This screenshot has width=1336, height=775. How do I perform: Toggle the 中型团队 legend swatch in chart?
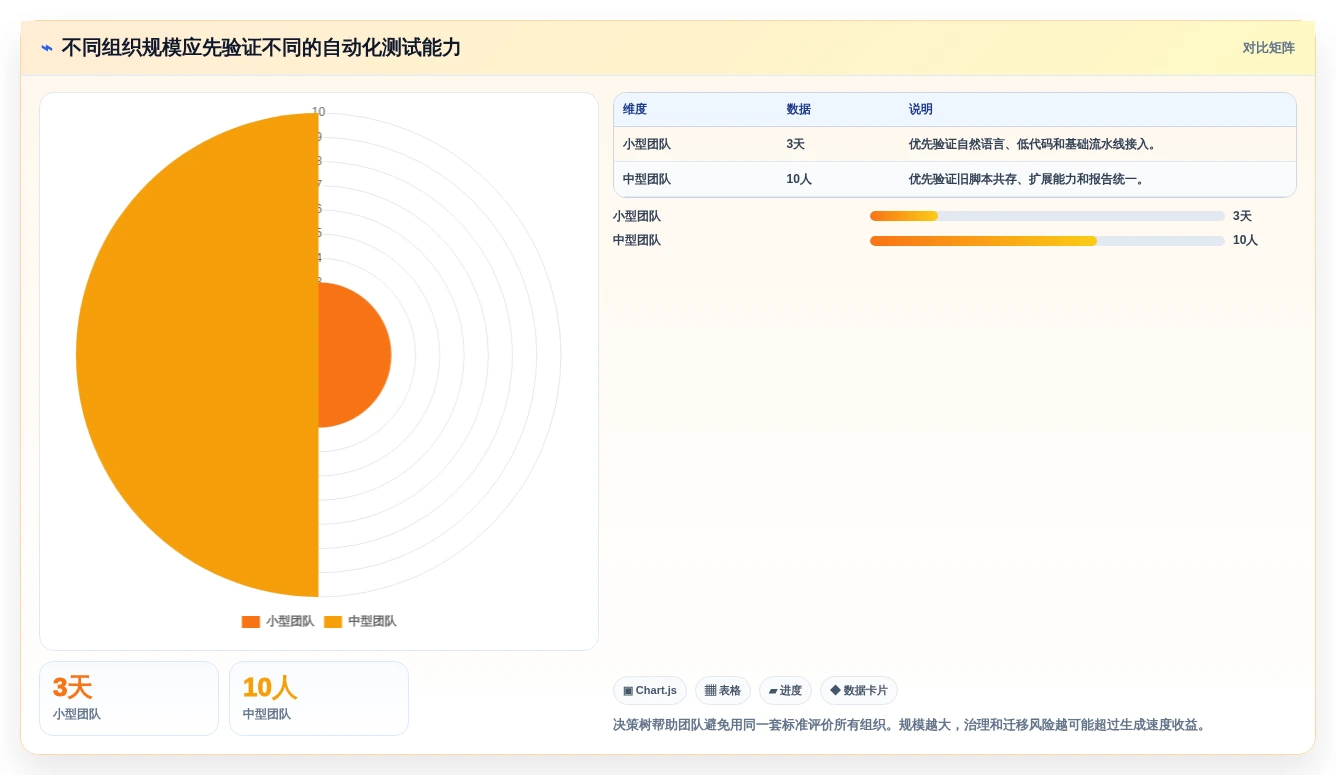[333, 622]
